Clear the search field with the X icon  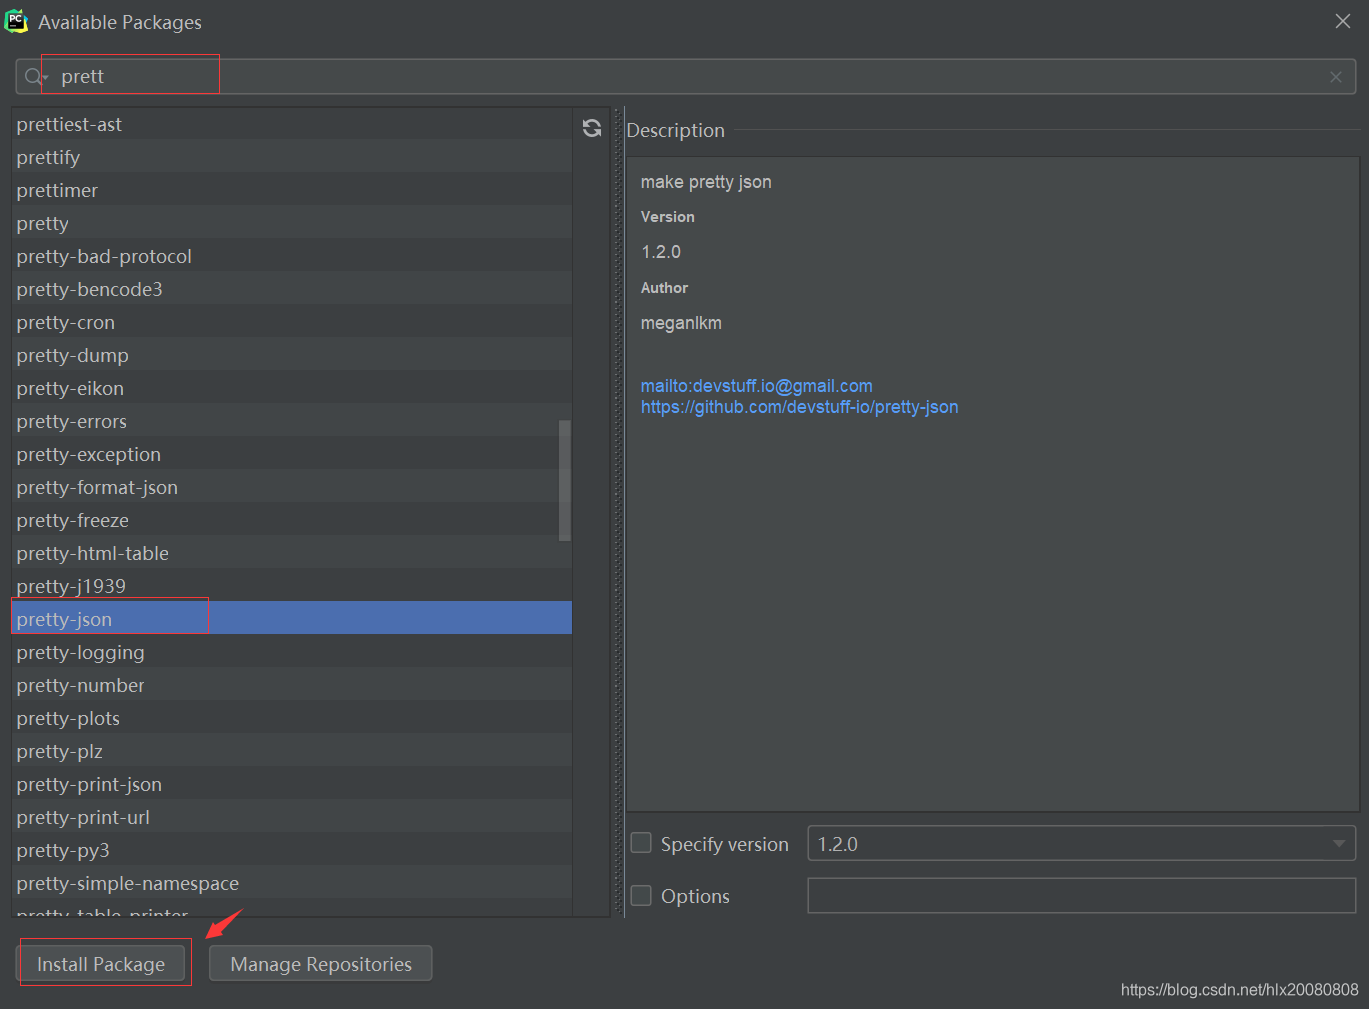point(1336,77)
